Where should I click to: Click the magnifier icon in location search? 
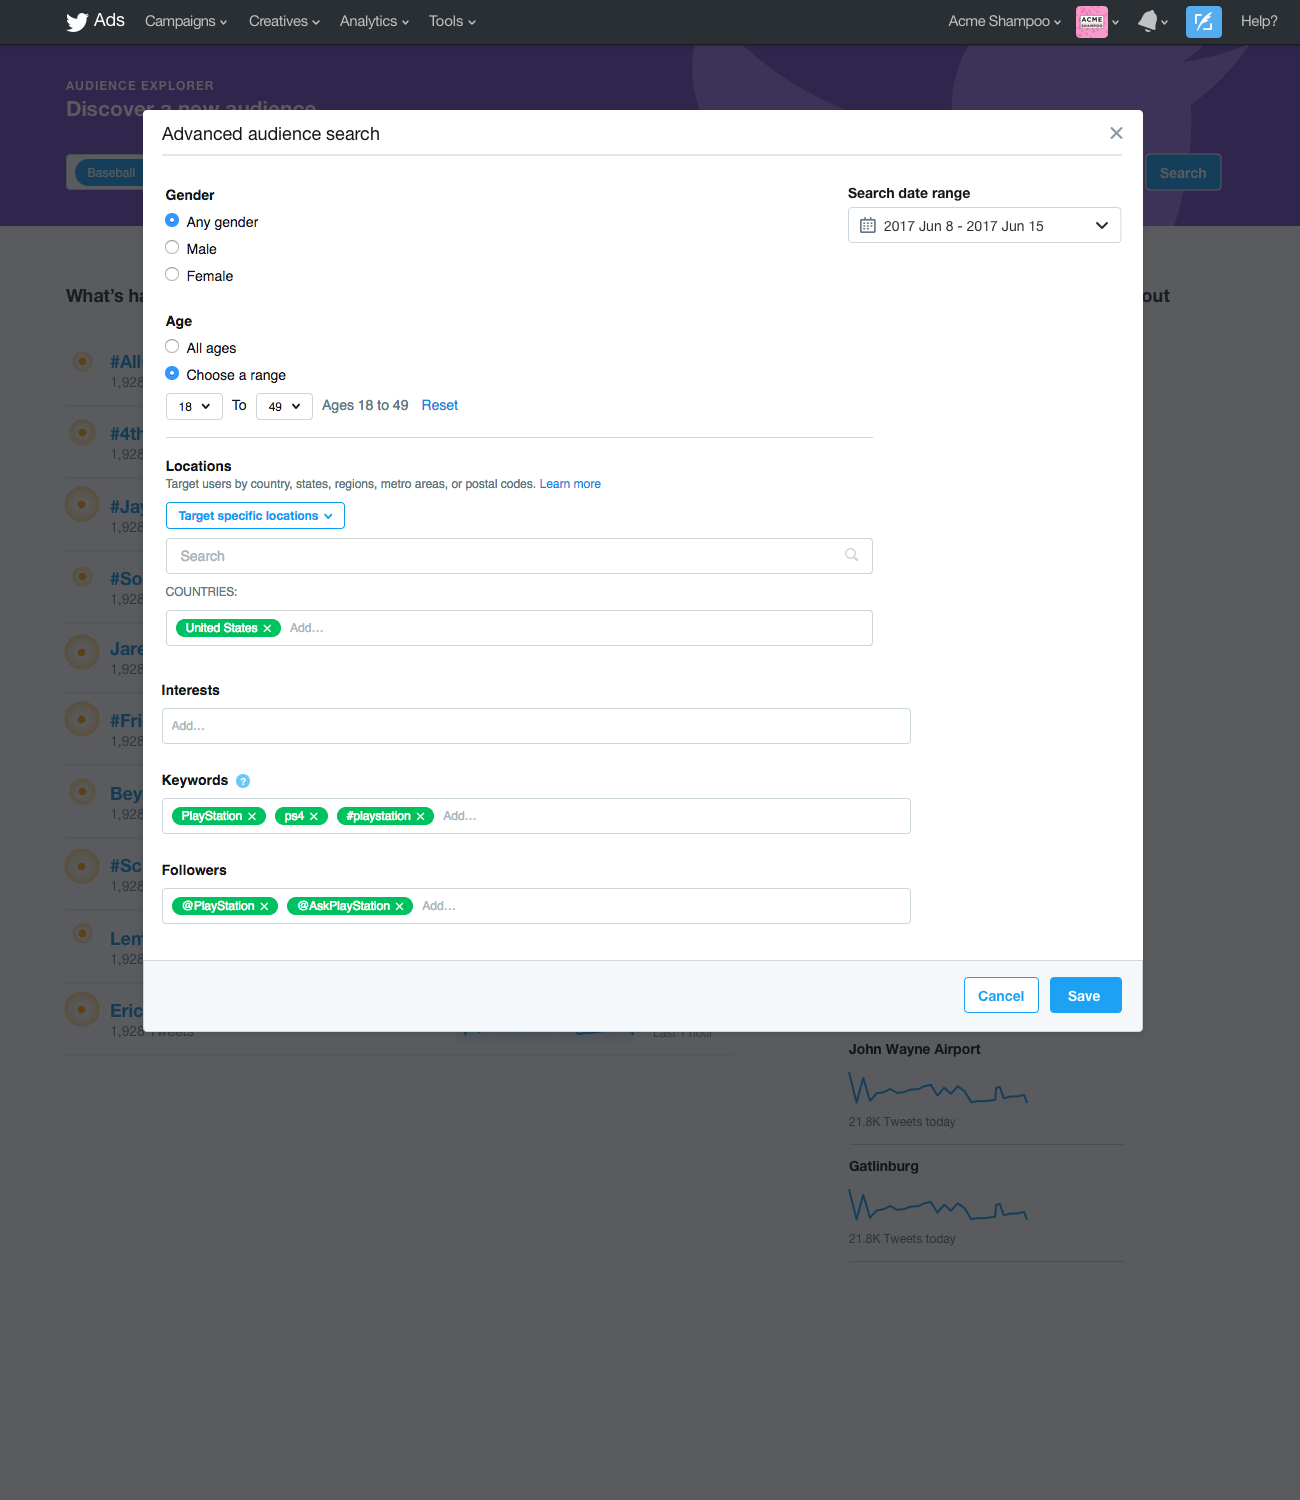pos(852,555)
